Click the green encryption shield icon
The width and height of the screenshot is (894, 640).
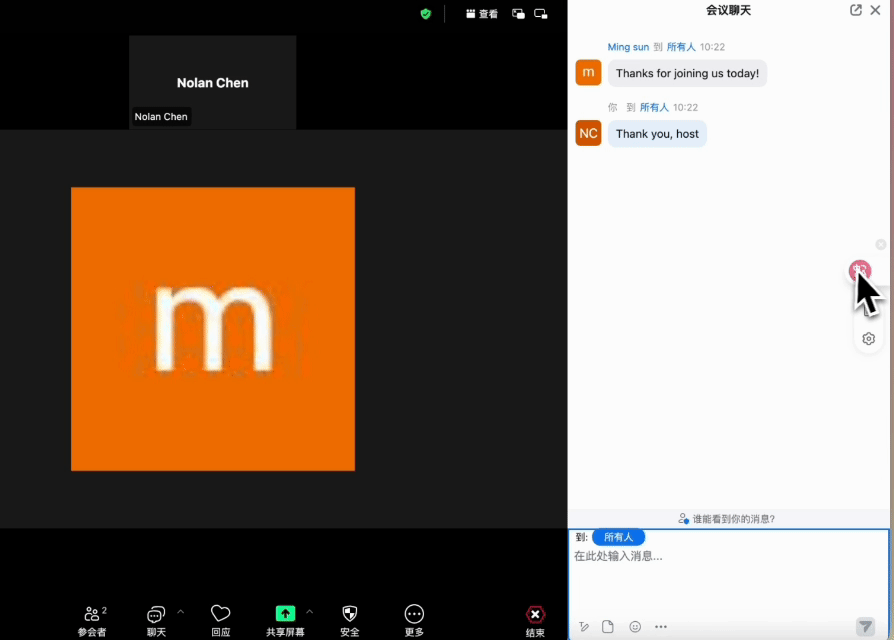click(426, 14)
